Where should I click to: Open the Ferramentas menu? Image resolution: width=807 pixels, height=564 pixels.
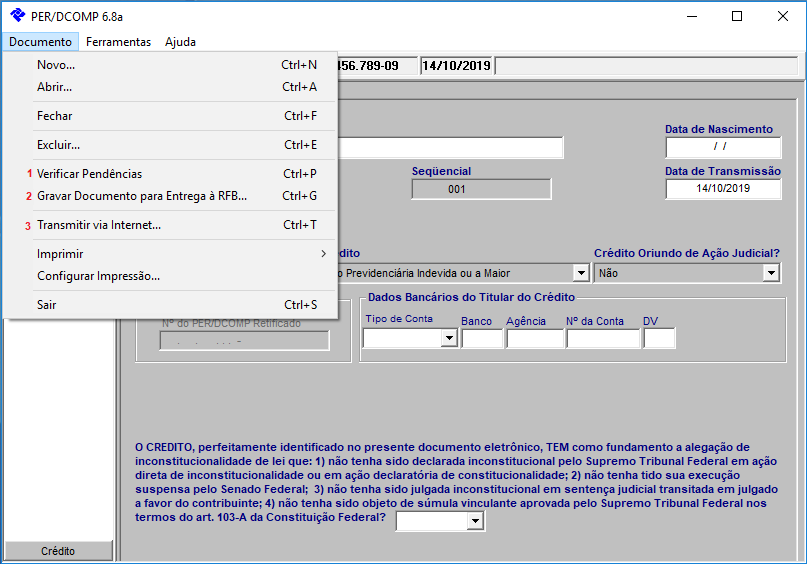(x=118, y=42)
